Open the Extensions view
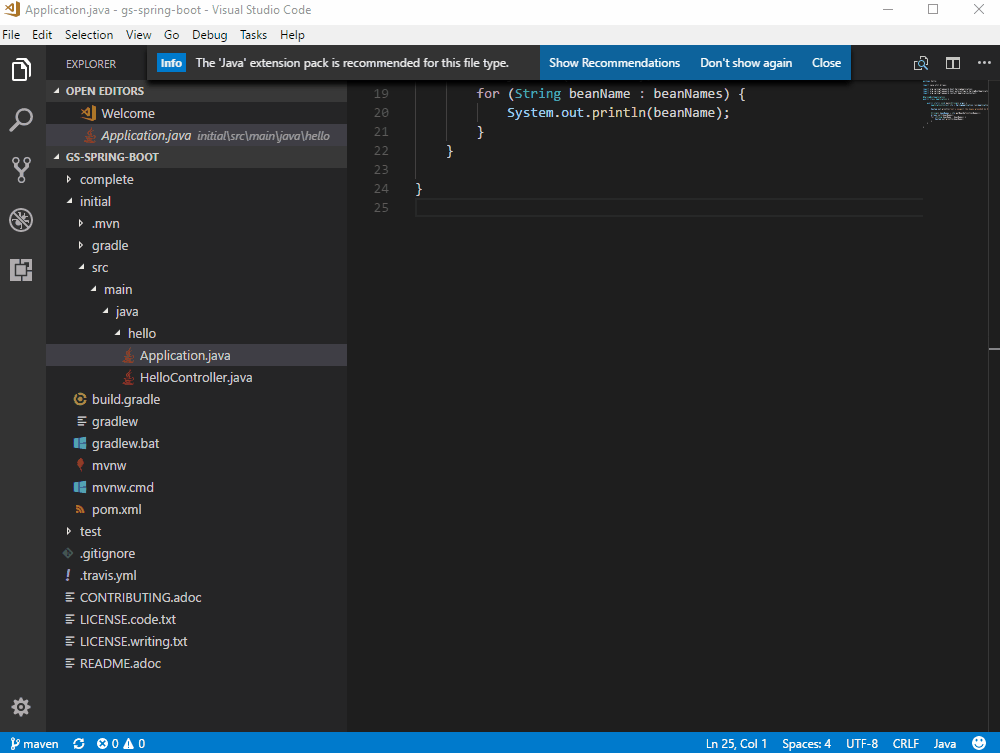 (21, 269)
